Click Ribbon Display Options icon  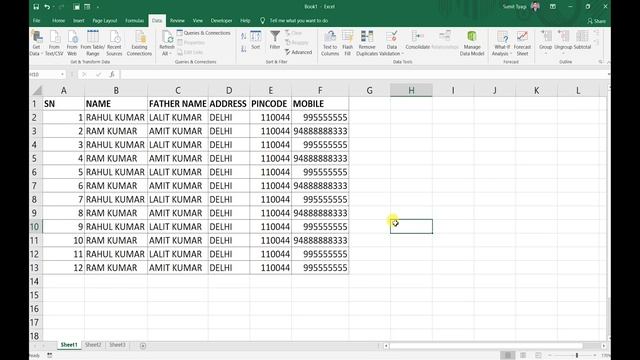(553, 7)
